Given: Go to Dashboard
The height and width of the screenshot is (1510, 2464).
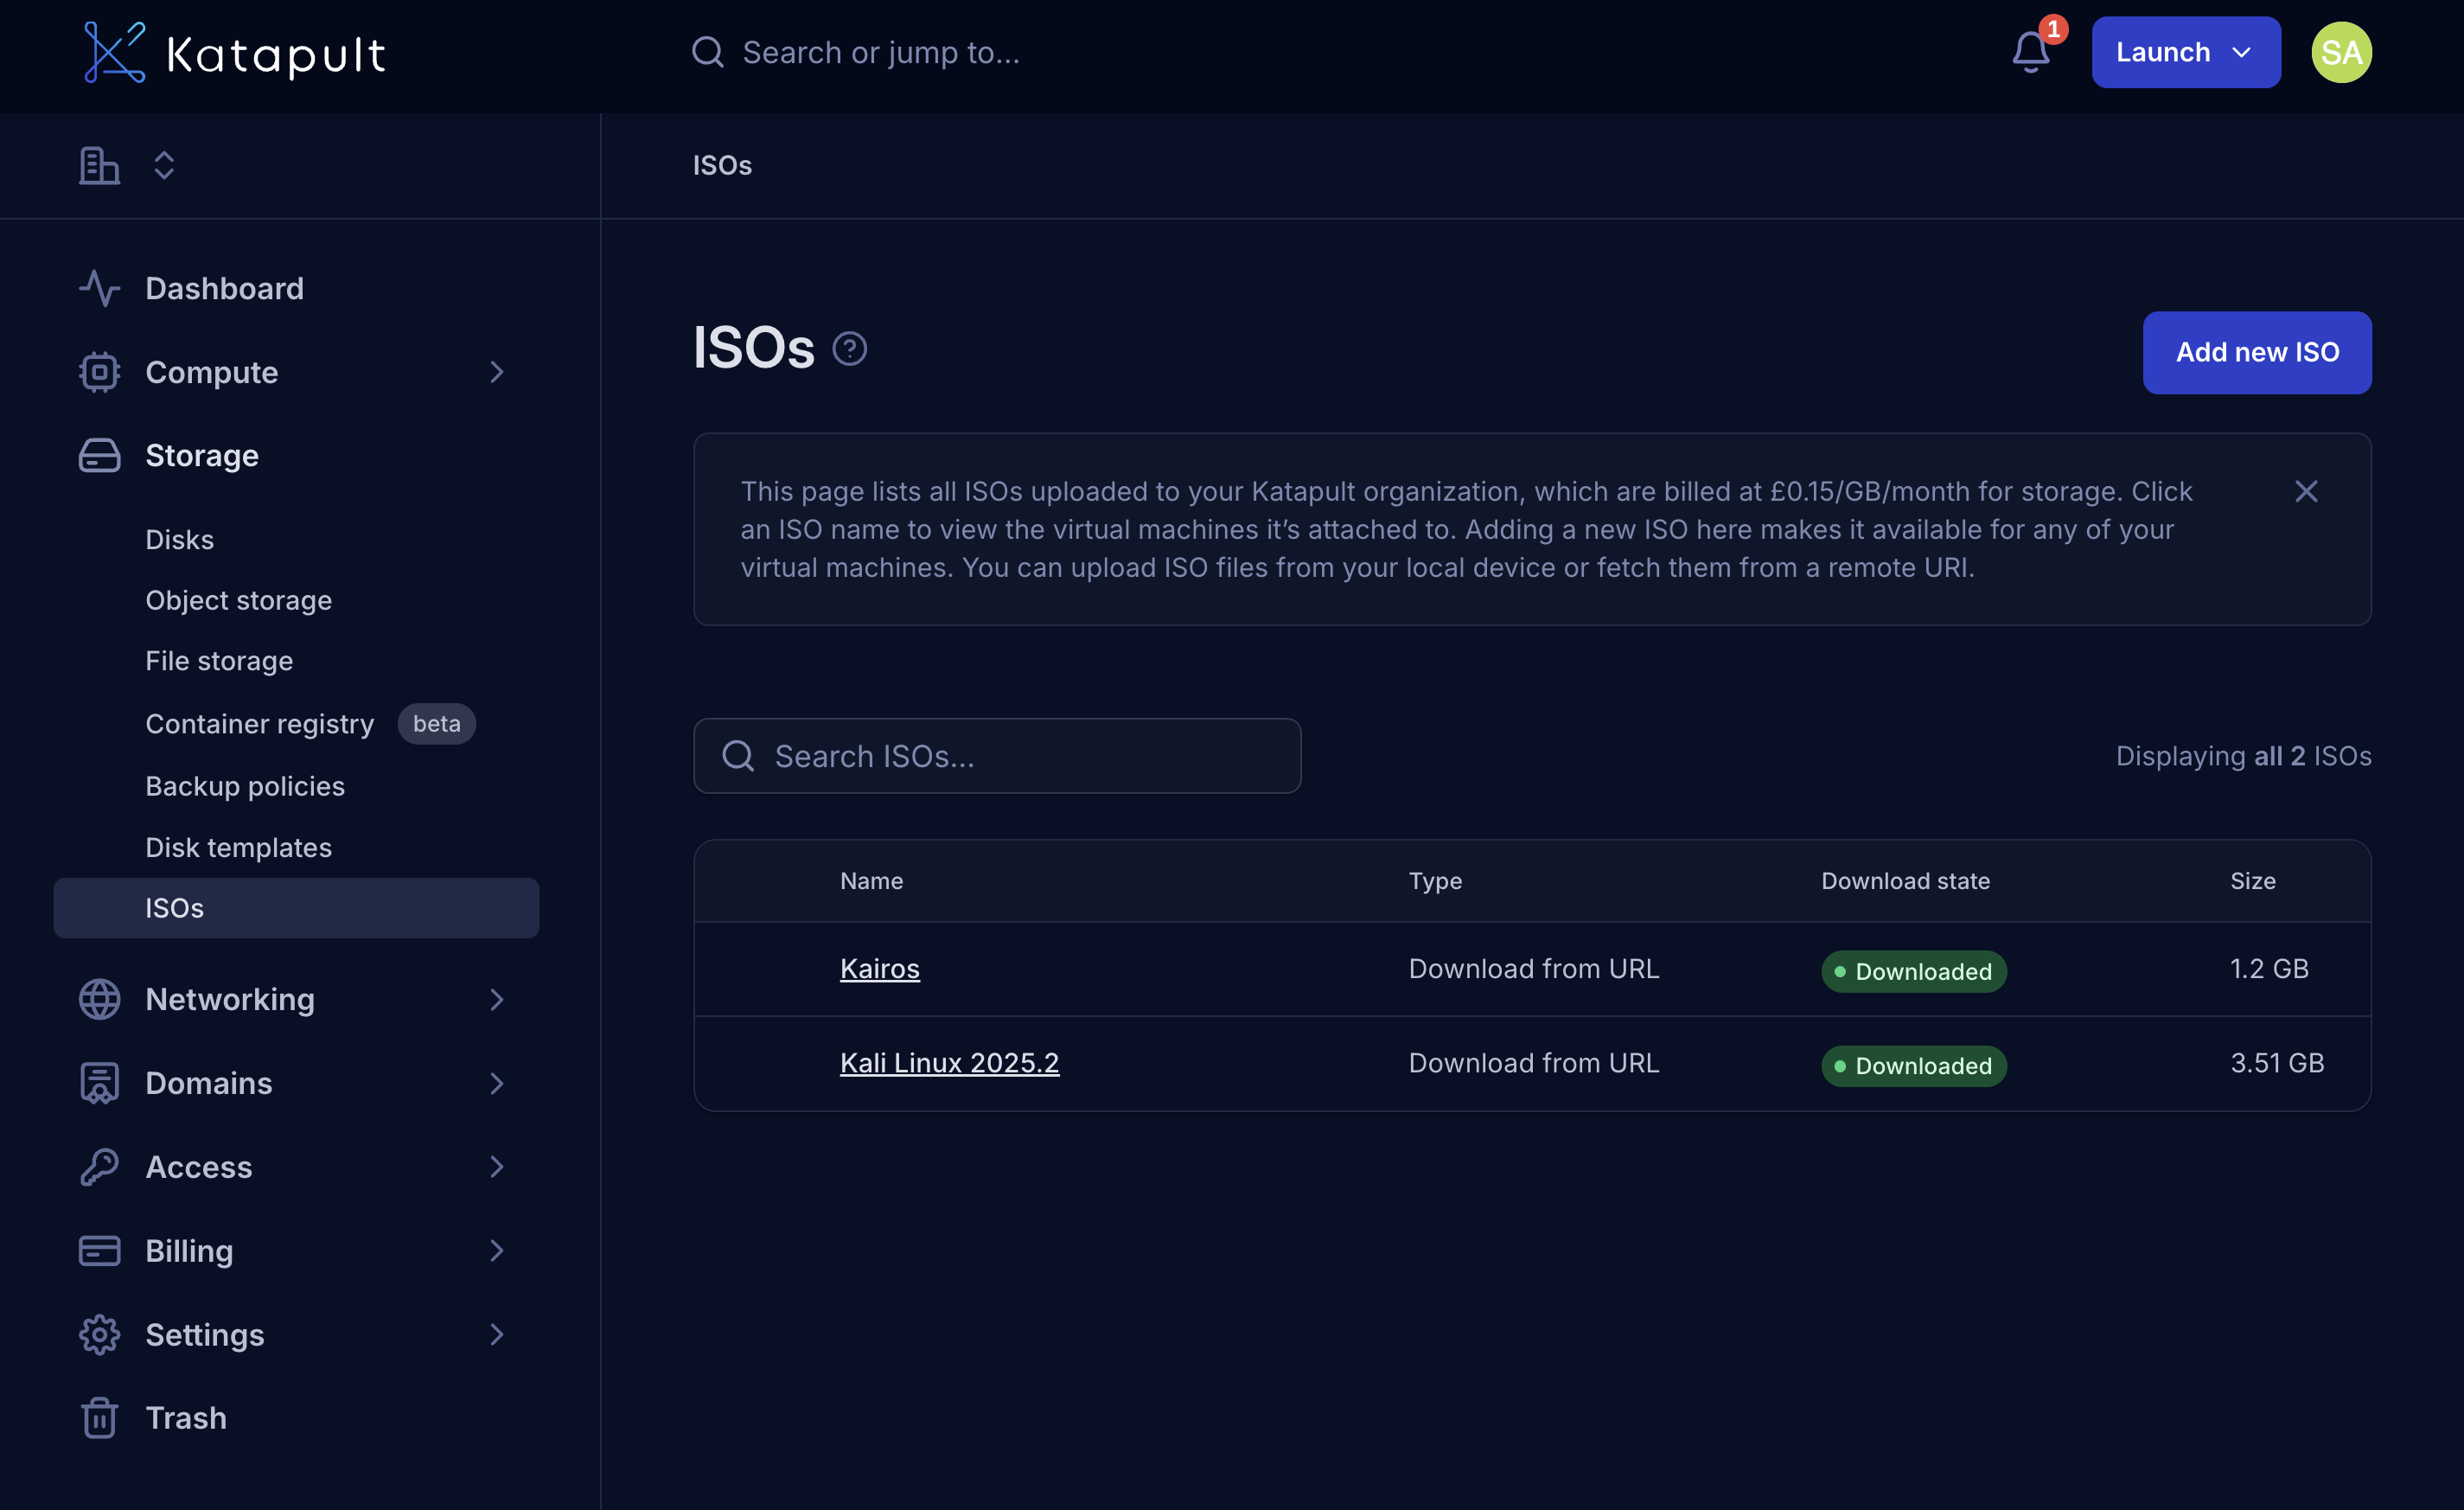Looking at the screenshot, I should point(224,288).
